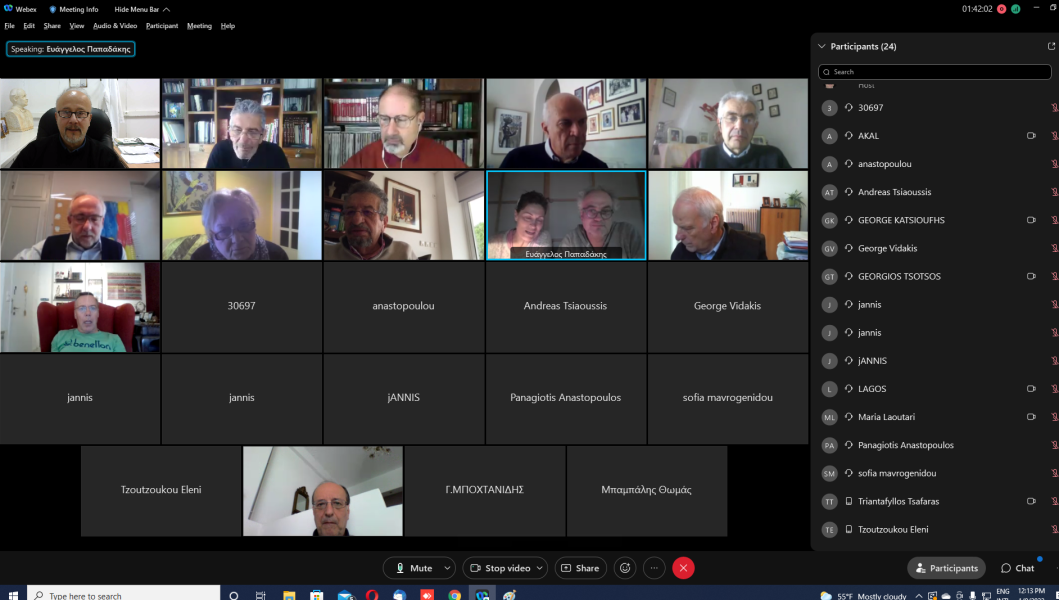Image resolution: width=1059 pixels, height=600 pixels.
Task: Click the participants Search field
Action: coord(935,72)
